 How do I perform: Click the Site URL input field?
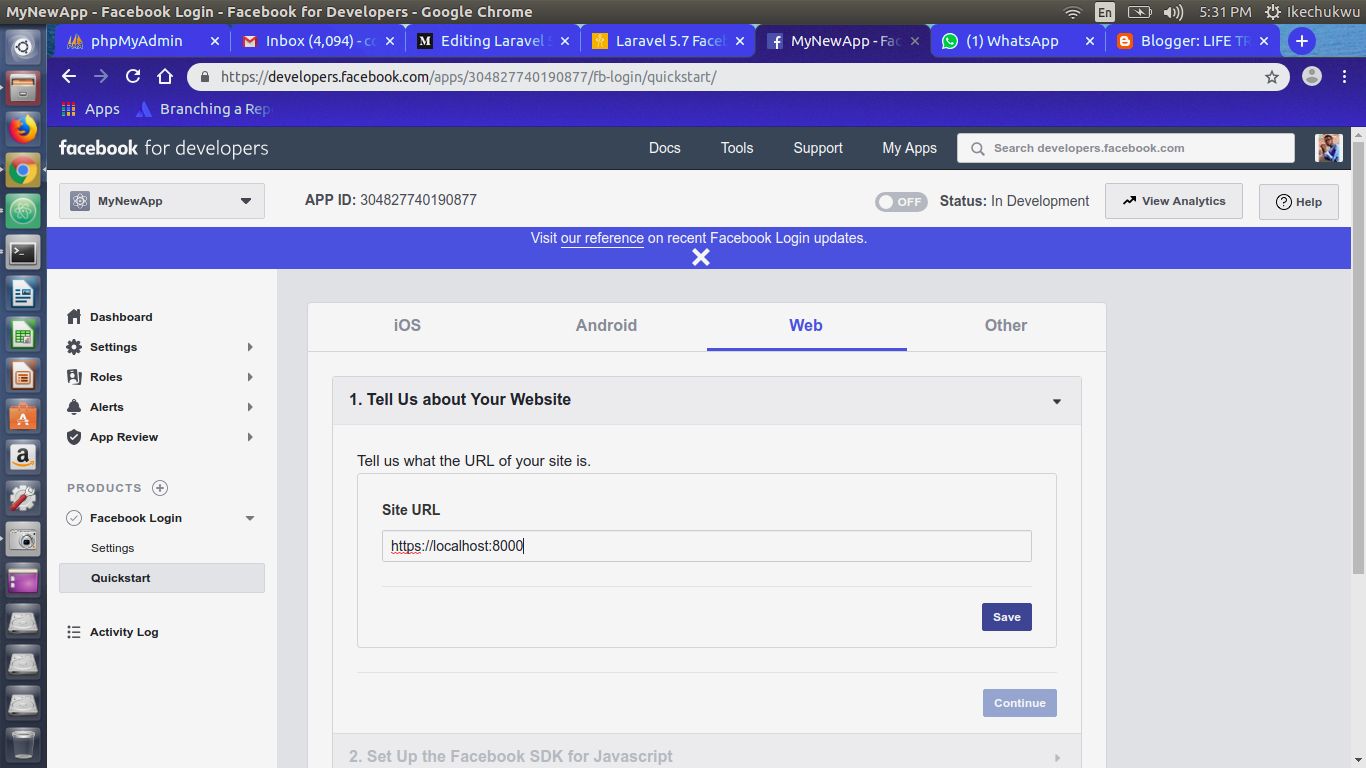pos(706,546)
